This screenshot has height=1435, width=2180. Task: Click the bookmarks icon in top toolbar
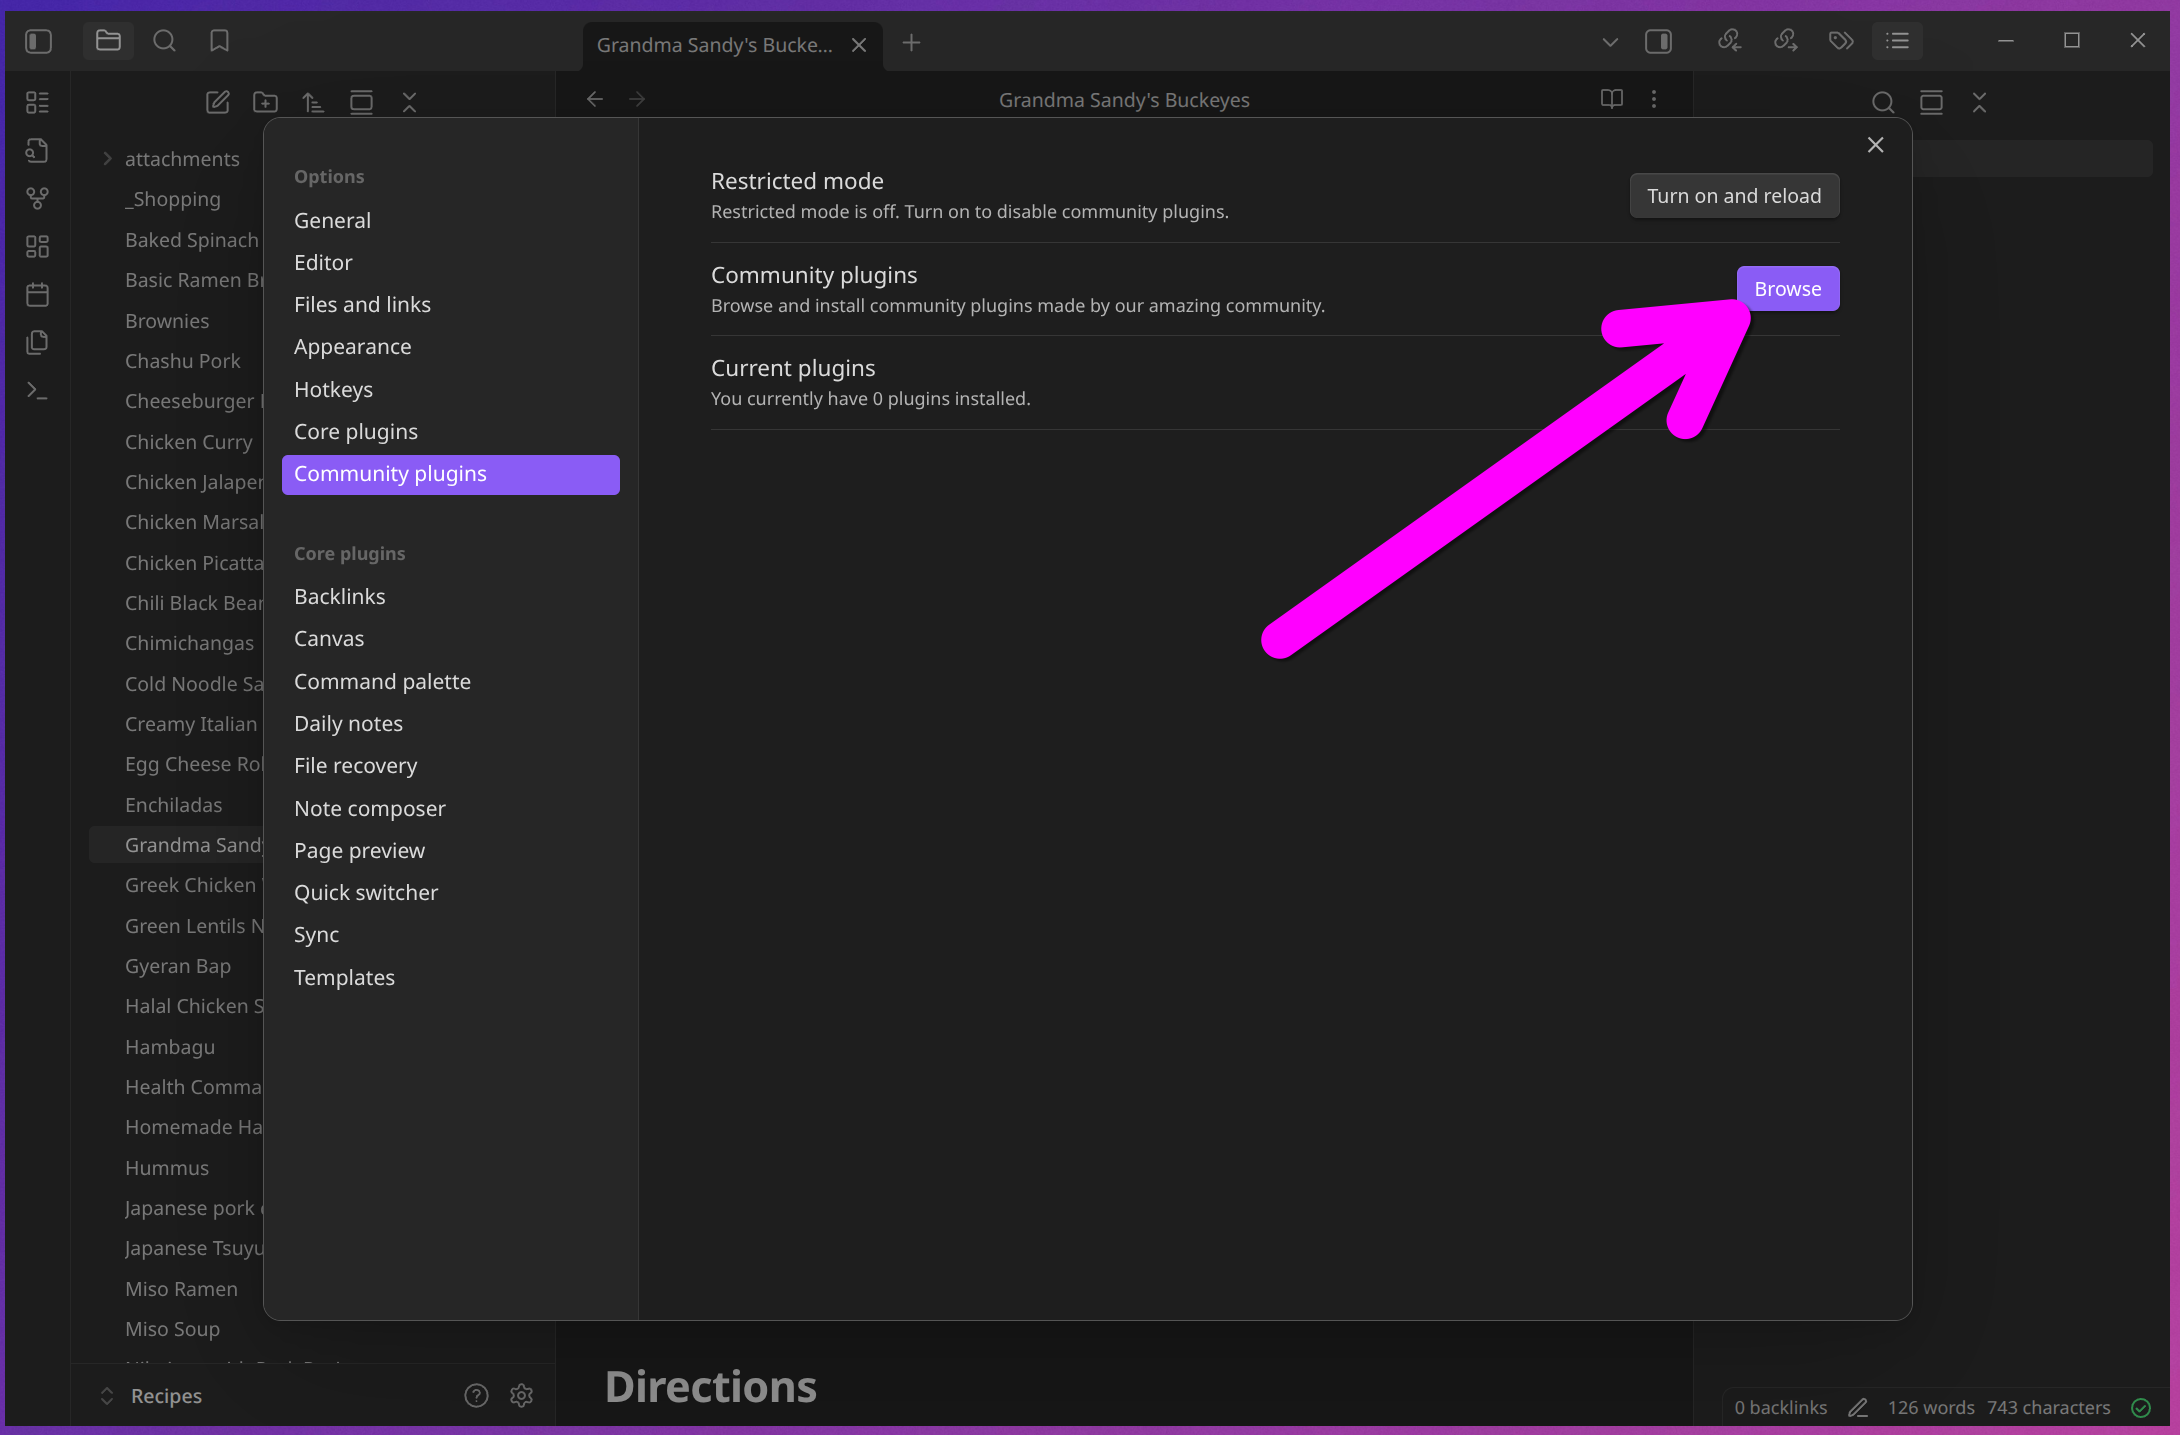[x=219, y=41]
